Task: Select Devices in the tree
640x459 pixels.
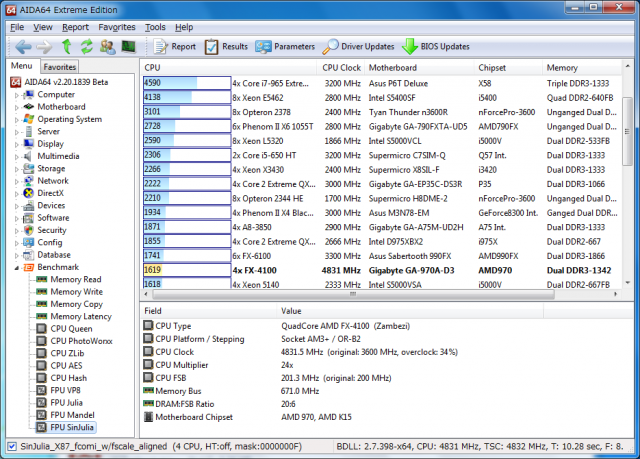Action: (x=51, y=205)
